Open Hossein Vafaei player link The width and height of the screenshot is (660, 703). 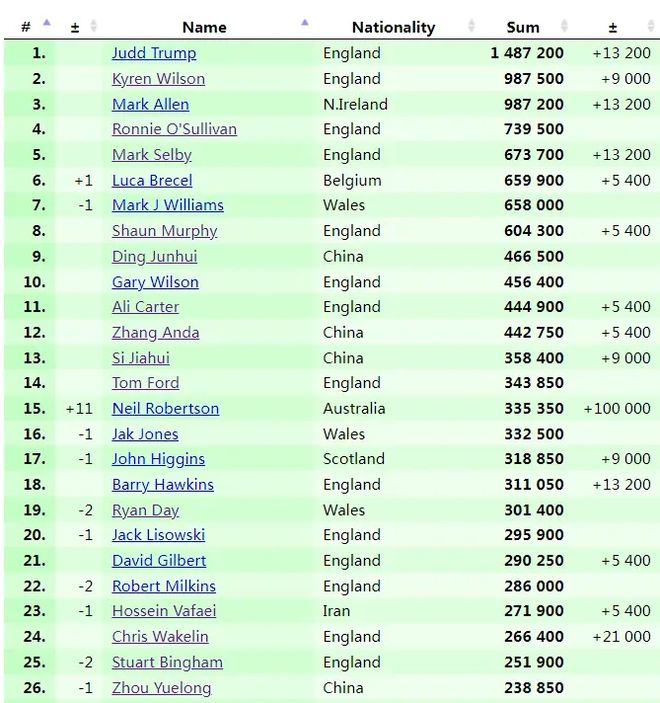(164, 611)
